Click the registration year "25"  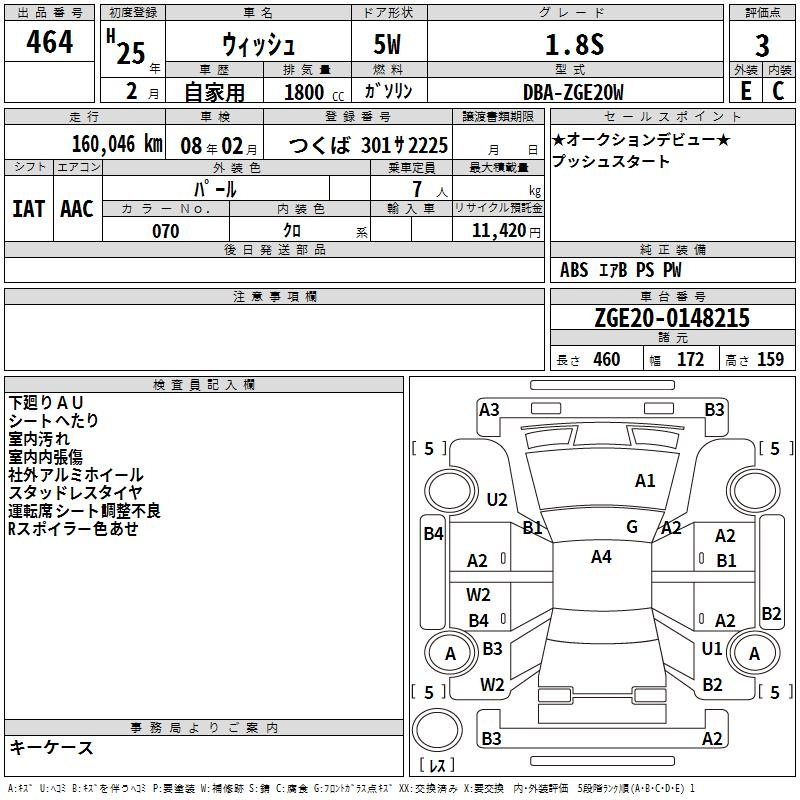click(x=131, y=54)
